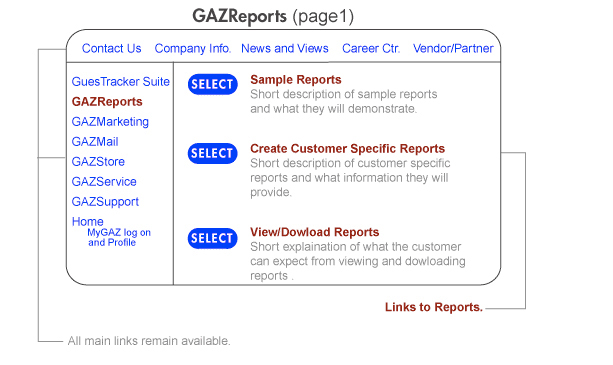Select GAZReports in the sidebar
The width and height of the screenshot is (613, 365).
point(107,102)
